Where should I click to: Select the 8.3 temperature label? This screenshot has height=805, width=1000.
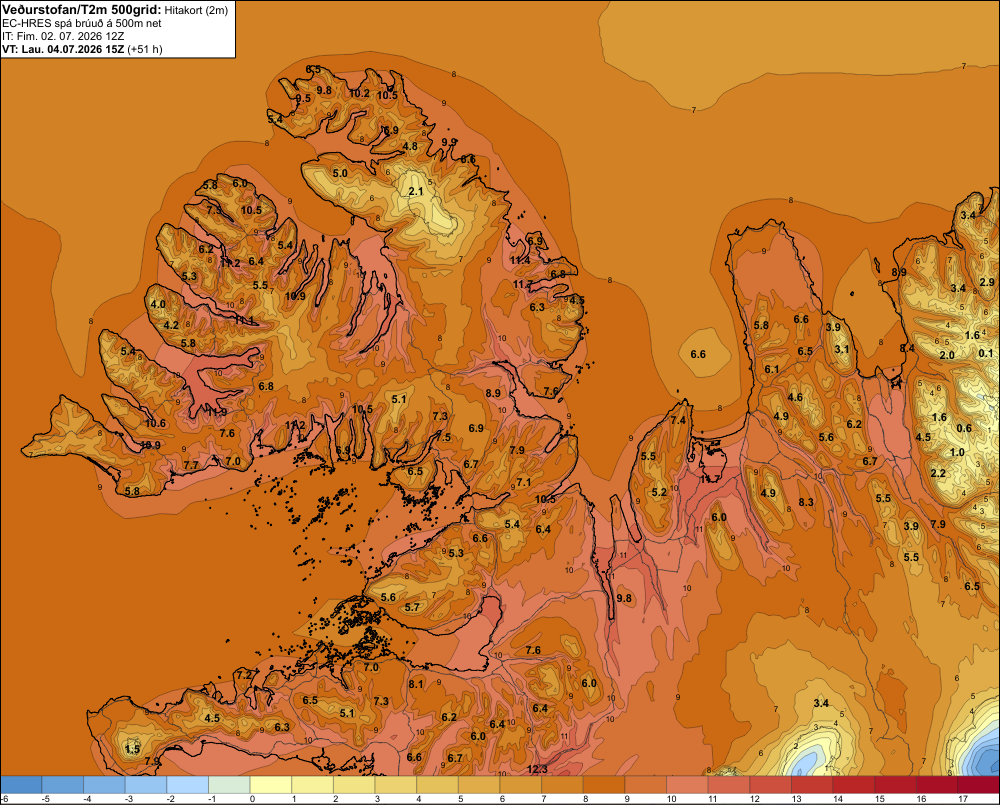click(806, 502)
